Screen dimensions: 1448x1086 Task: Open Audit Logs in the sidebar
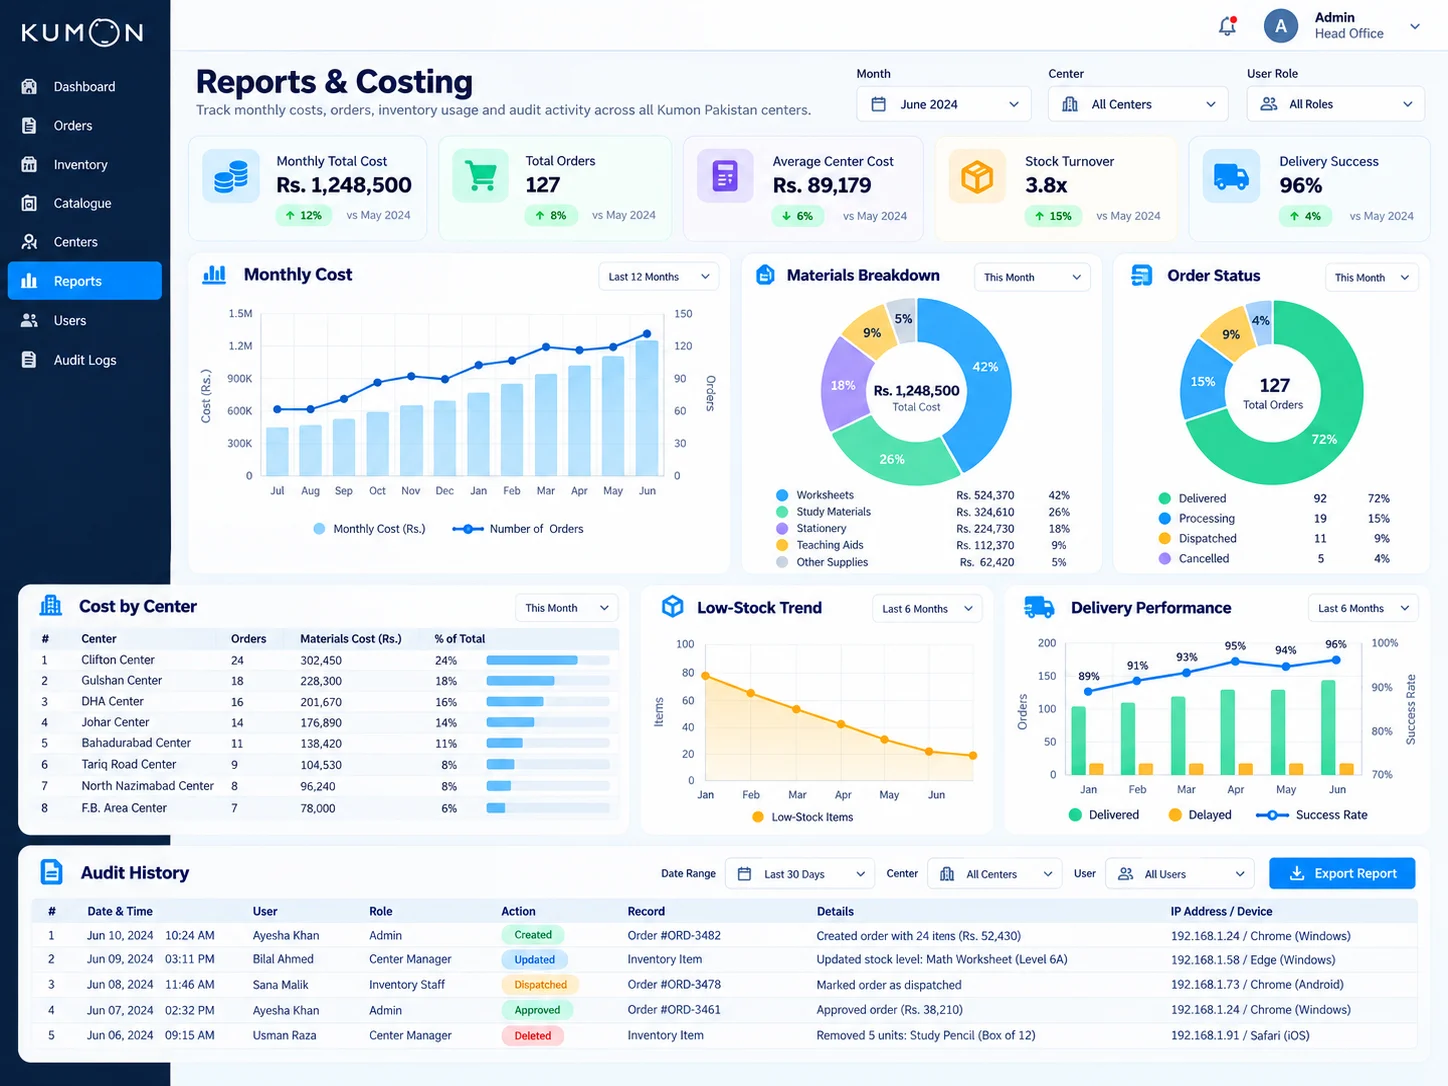point(85,360)
